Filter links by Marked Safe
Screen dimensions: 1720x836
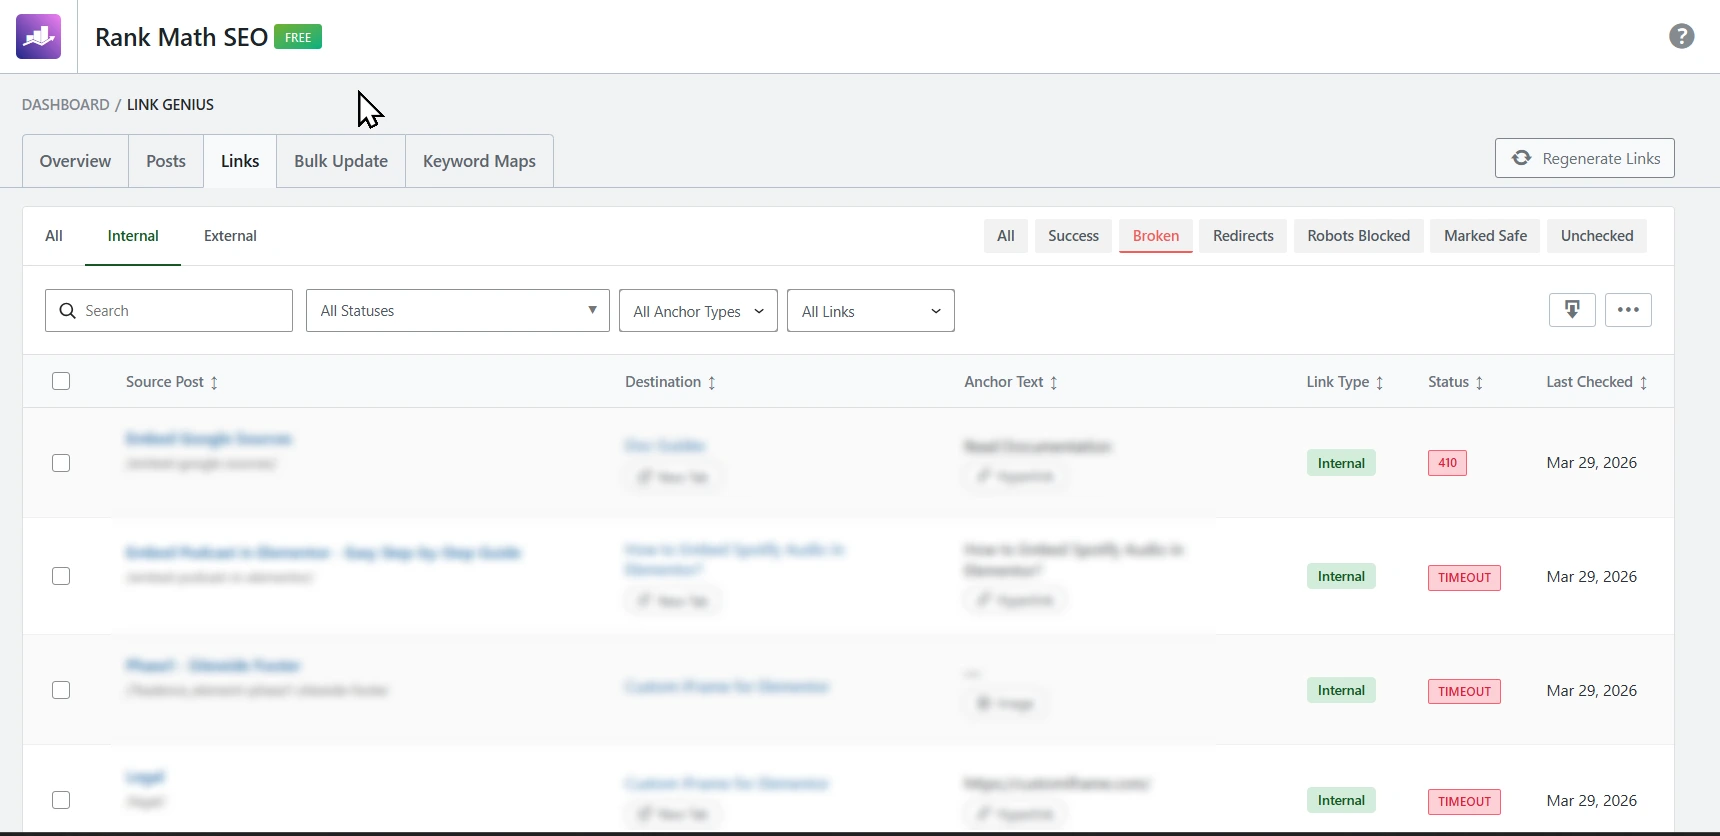(x=1485, y=236)
